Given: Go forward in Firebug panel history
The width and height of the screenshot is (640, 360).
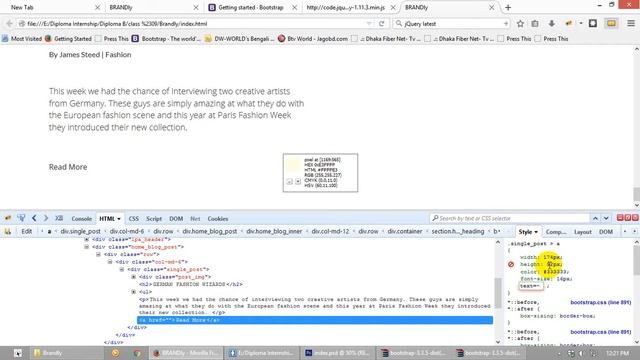Looking at the screenshot, I should [x=46, y=218].
